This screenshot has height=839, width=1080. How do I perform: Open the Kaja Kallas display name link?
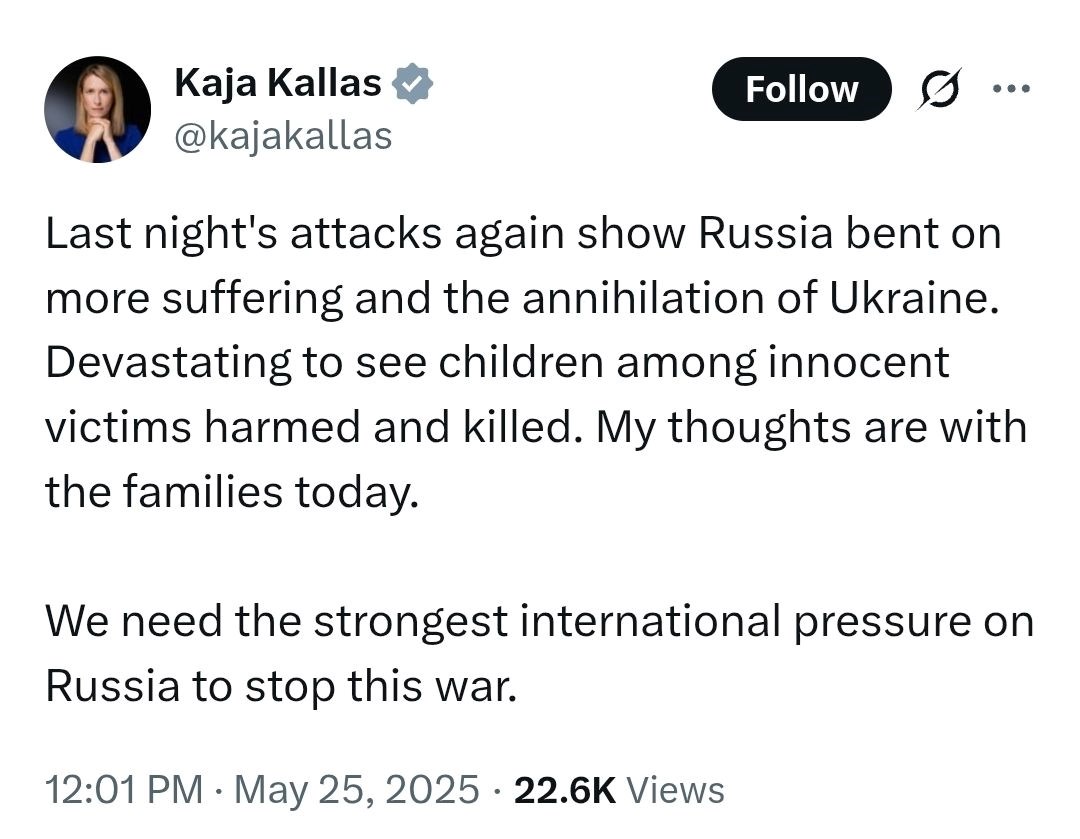click(x=278, y=83)
